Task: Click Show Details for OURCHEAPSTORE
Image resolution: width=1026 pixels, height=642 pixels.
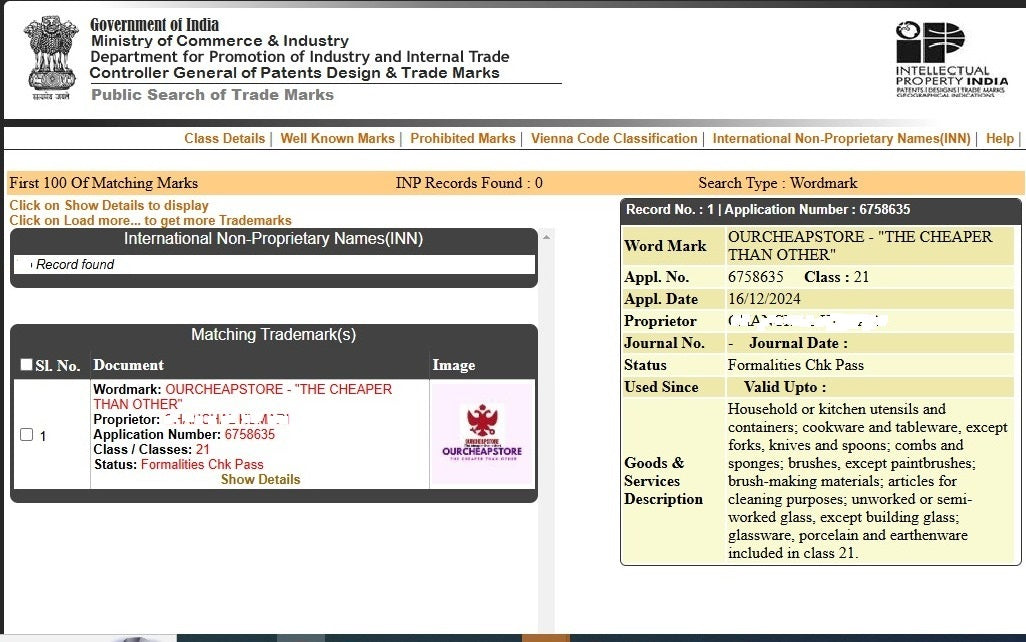Action: [260, 479]
